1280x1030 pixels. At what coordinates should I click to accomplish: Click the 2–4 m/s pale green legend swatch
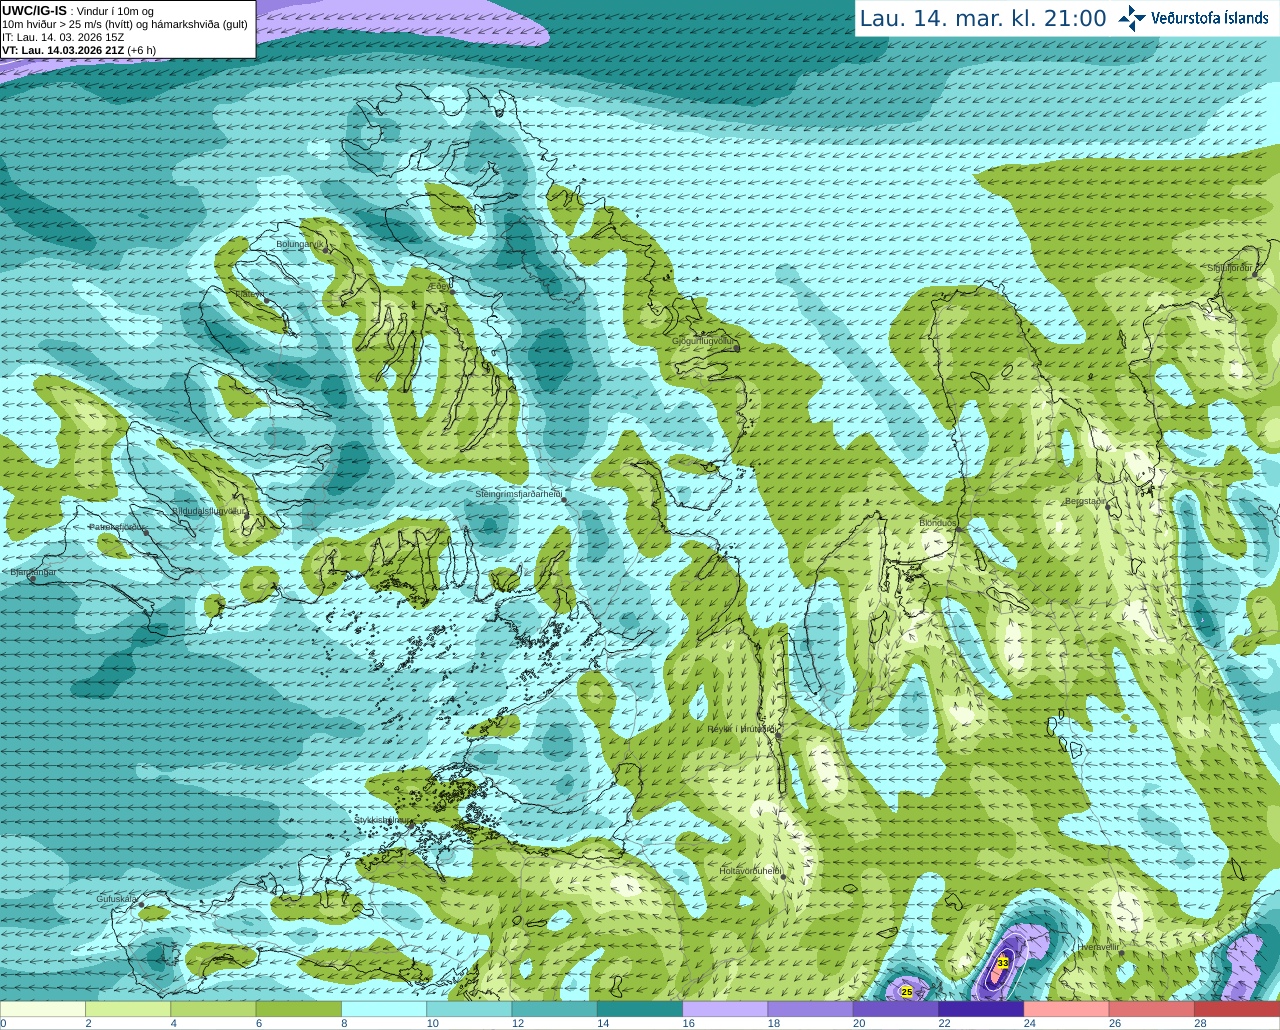pos(128,1009)
